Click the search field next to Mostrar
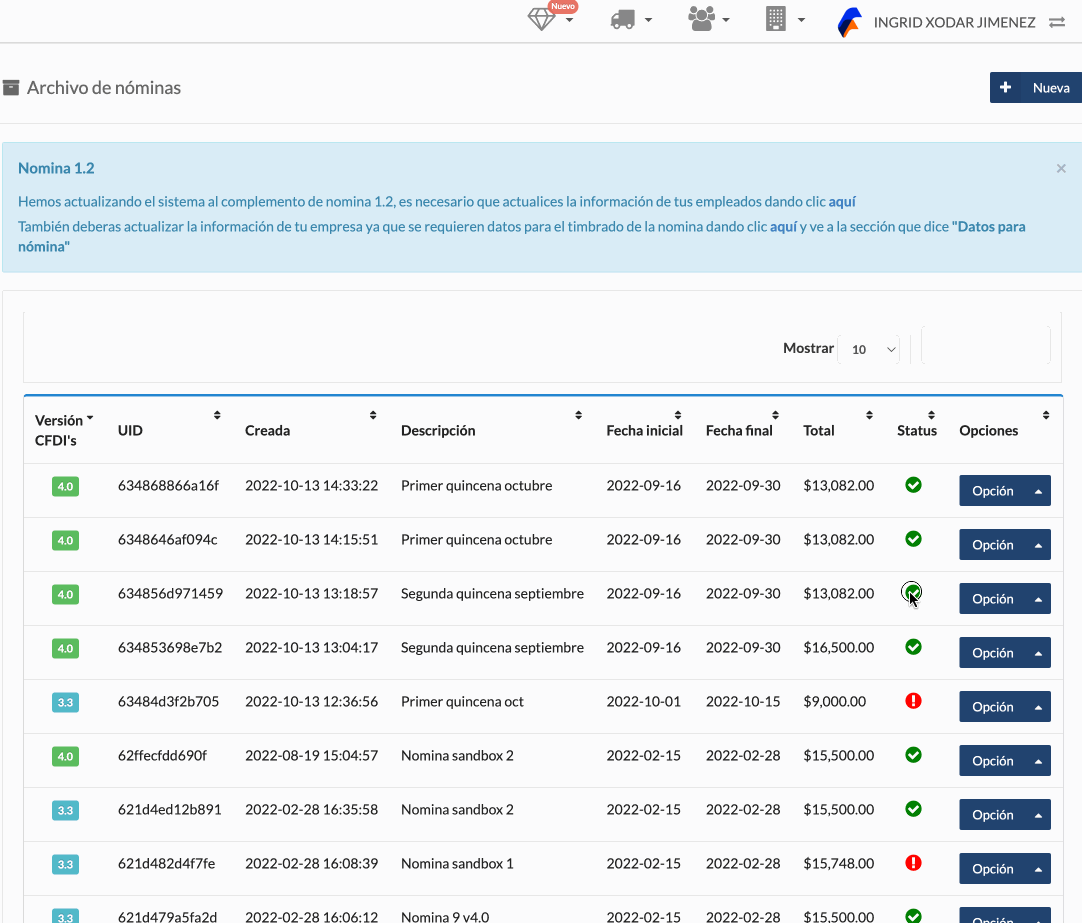Image resolution: width=1082 pixels, height=923 pixels. 985,346
